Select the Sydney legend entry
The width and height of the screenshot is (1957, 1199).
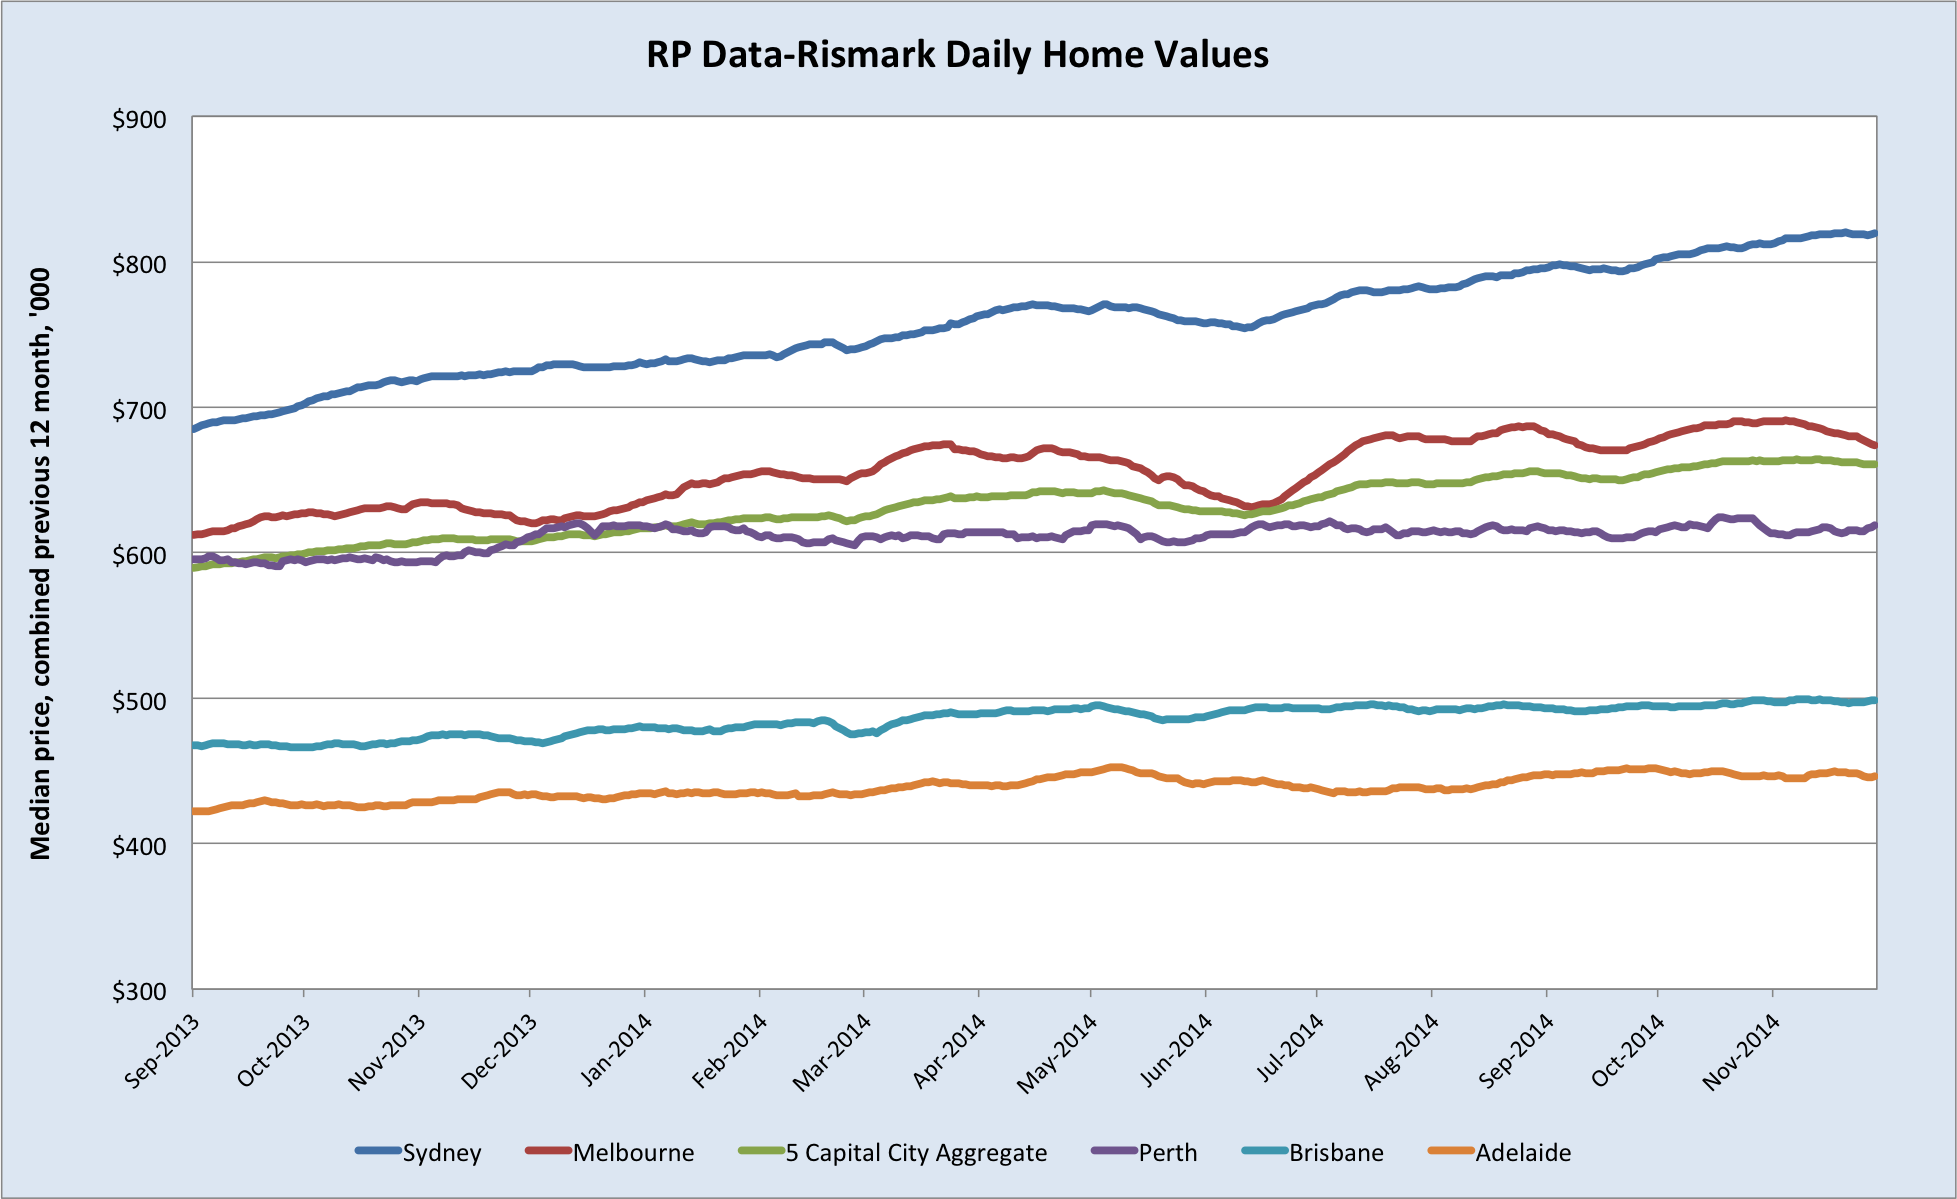click(442, 1153)
